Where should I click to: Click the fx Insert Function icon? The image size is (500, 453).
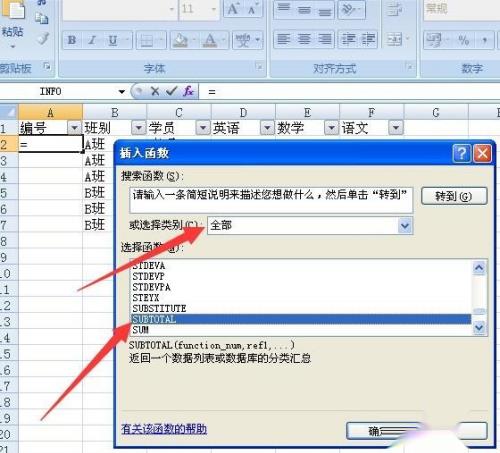point(188,91)
